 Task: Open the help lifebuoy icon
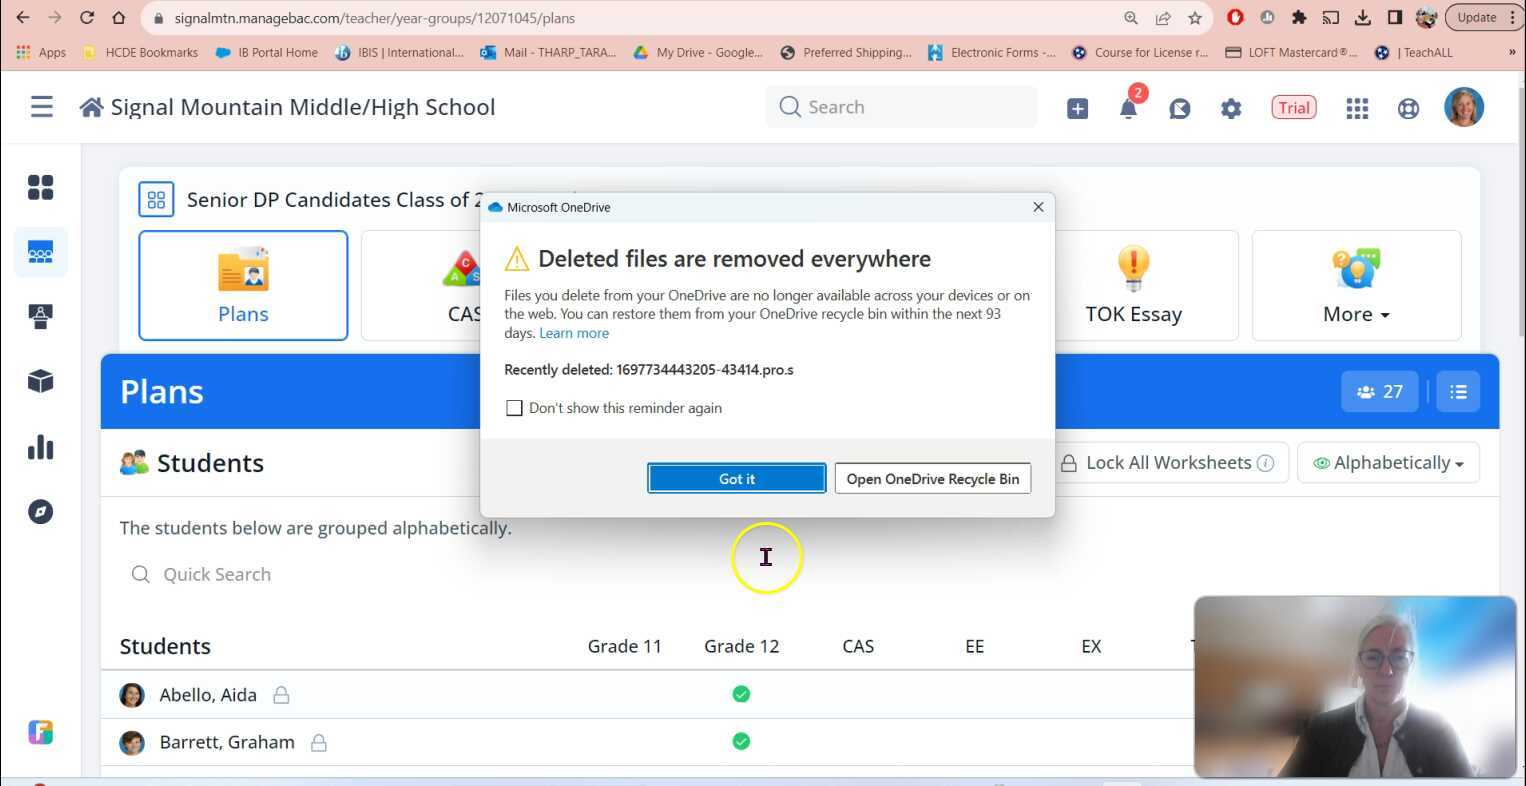(x=1408, y=108)
